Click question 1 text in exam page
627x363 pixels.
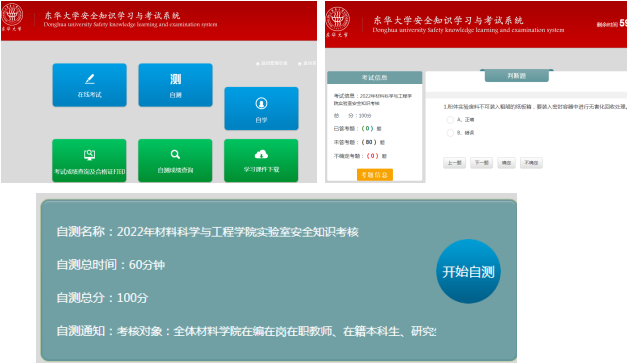click(535, 107)
